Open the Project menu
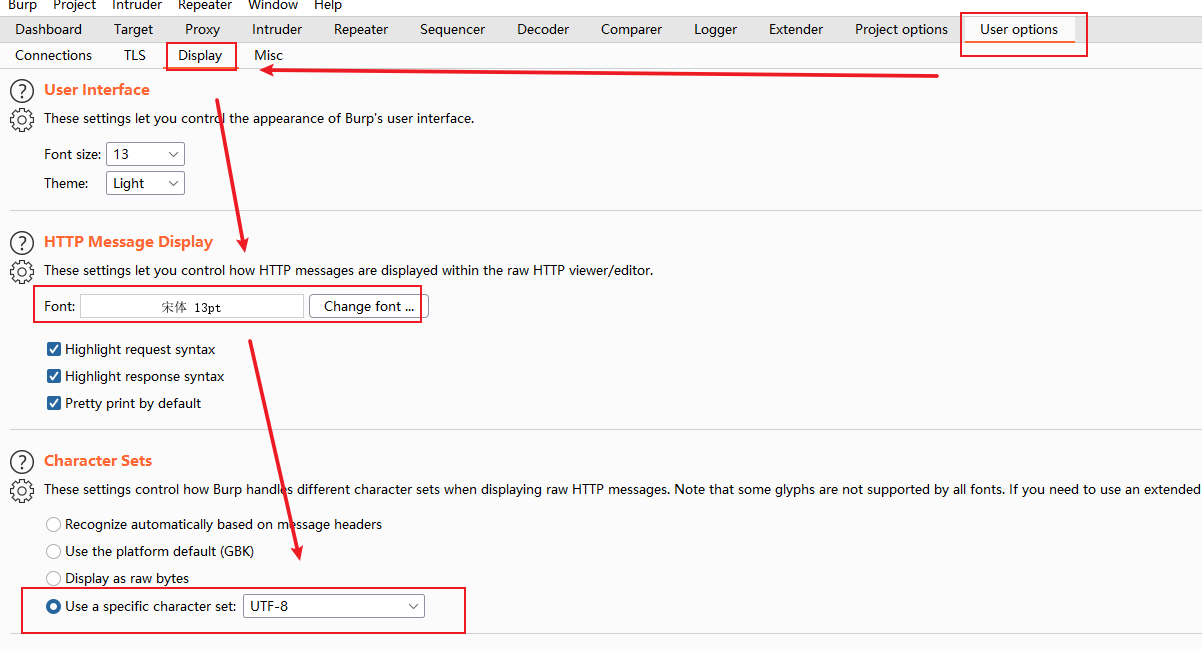Viewport: 1202px width, 649px height. pyautogui.click(x=74, y=5)
